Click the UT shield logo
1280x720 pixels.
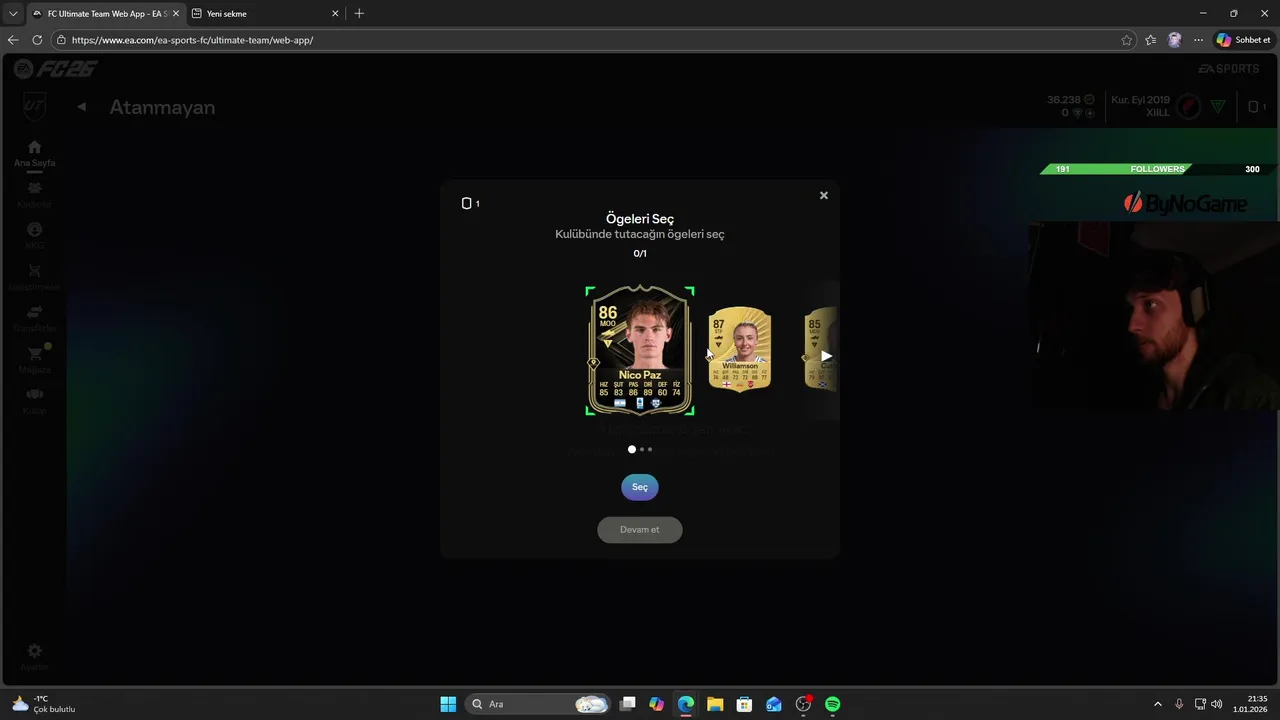tap(34, 106)
